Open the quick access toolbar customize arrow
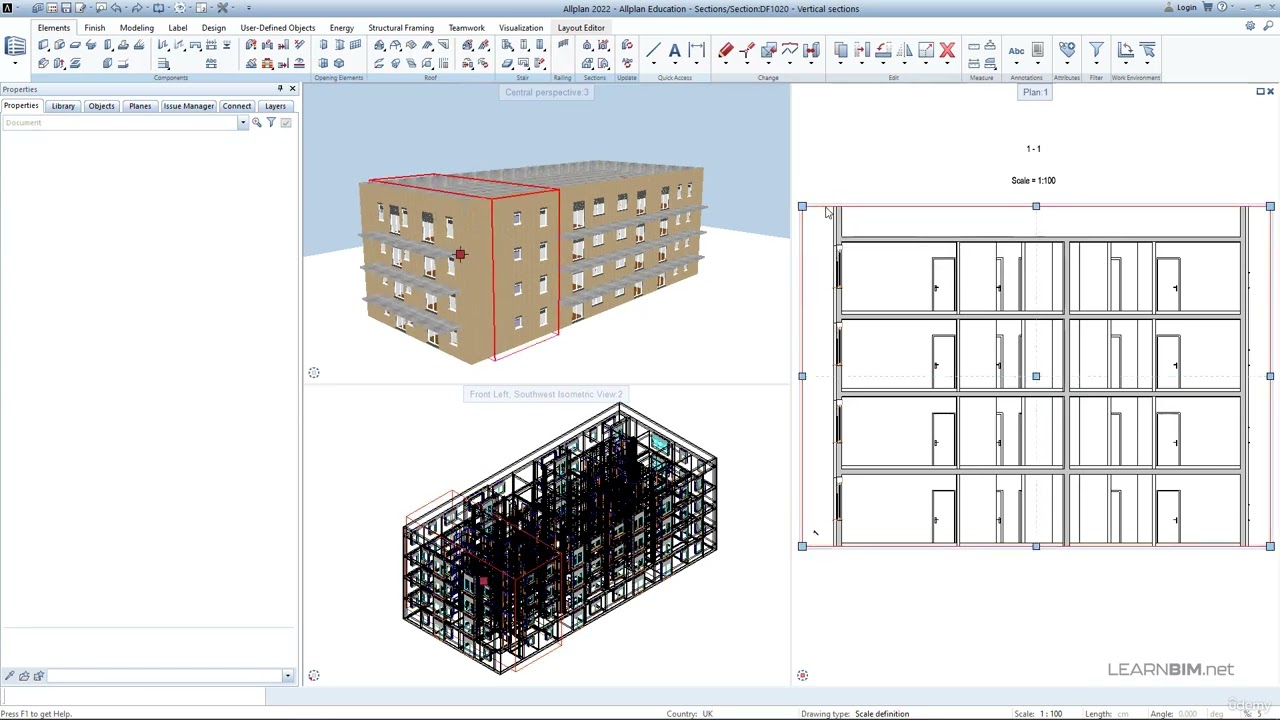 248,8
